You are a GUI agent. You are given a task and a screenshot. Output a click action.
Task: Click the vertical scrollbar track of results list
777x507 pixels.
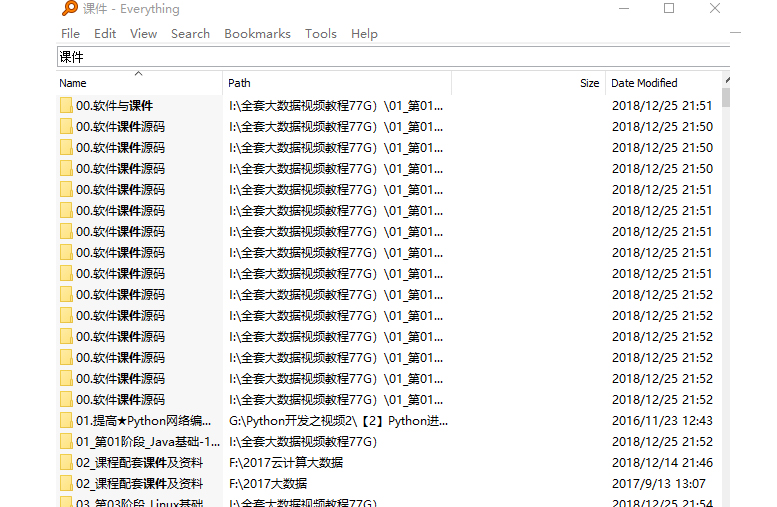coord(726,300)
